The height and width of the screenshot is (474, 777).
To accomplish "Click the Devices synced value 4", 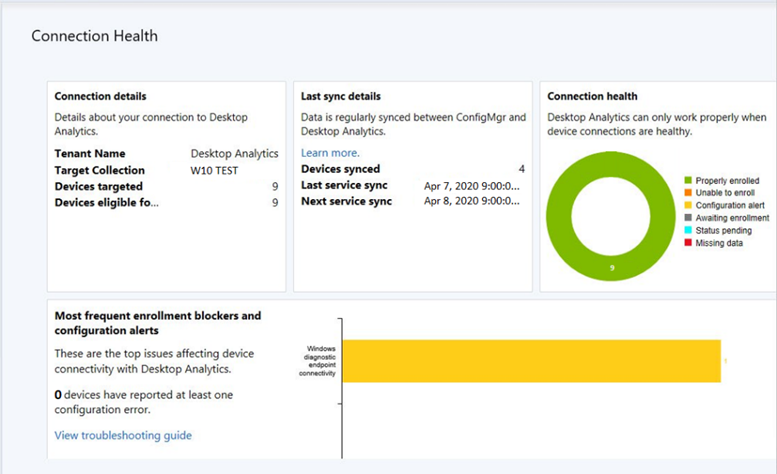I will coord(522,169).
